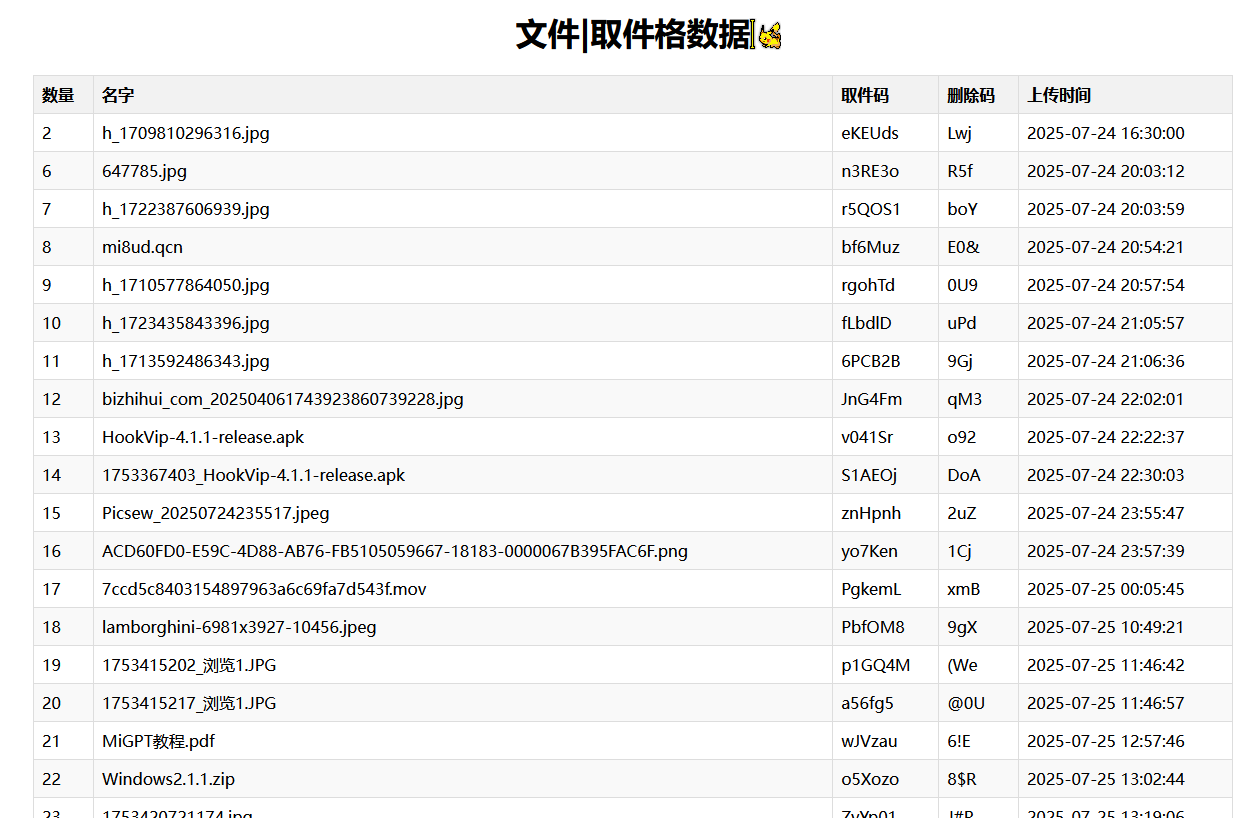Click the 数量 column header
This screenshot has height=818, width=1248.
coord(58,95)
